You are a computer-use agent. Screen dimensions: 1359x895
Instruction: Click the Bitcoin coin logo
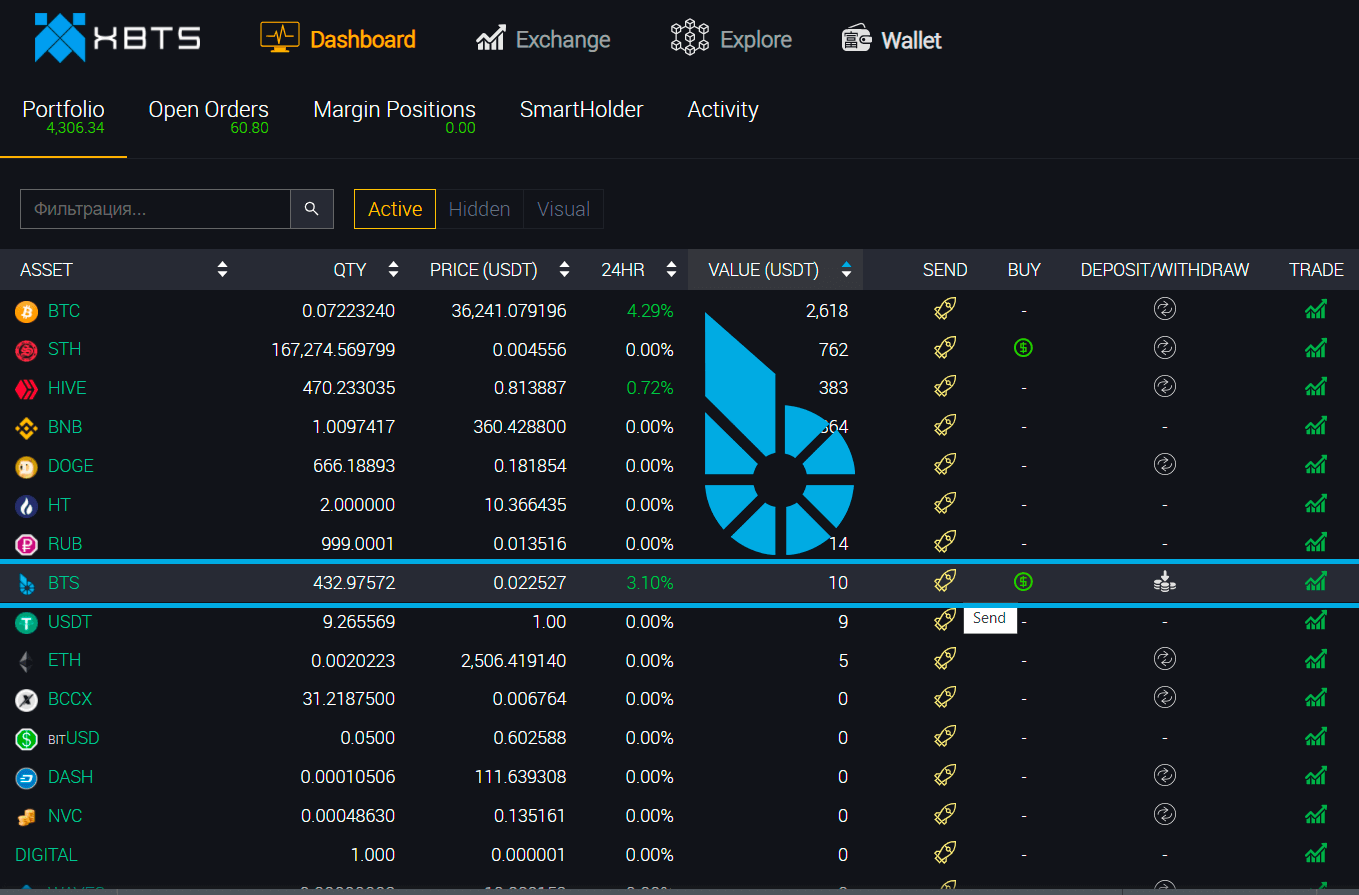click(x=26, y=312)
